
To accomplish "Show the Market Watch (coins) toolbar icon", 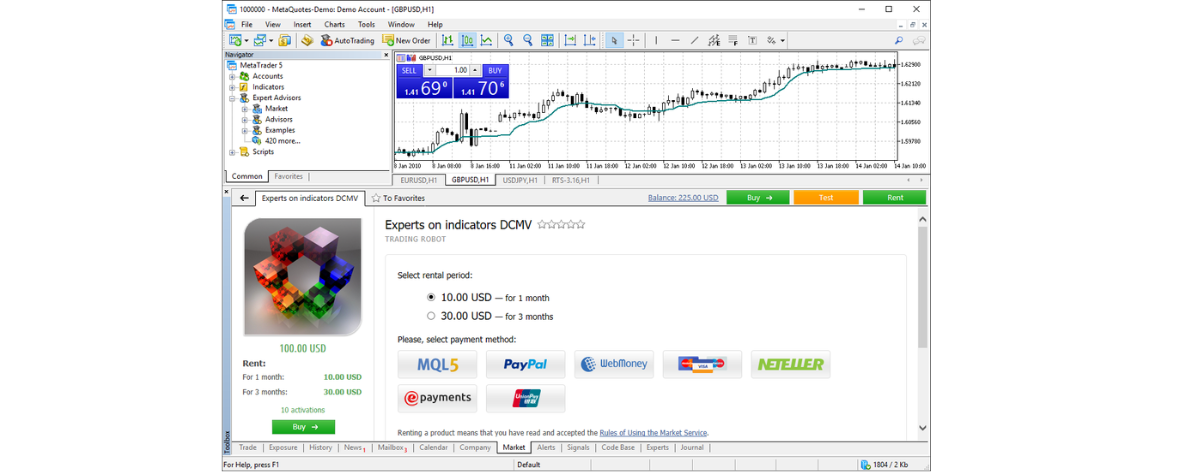I will 285,40.
